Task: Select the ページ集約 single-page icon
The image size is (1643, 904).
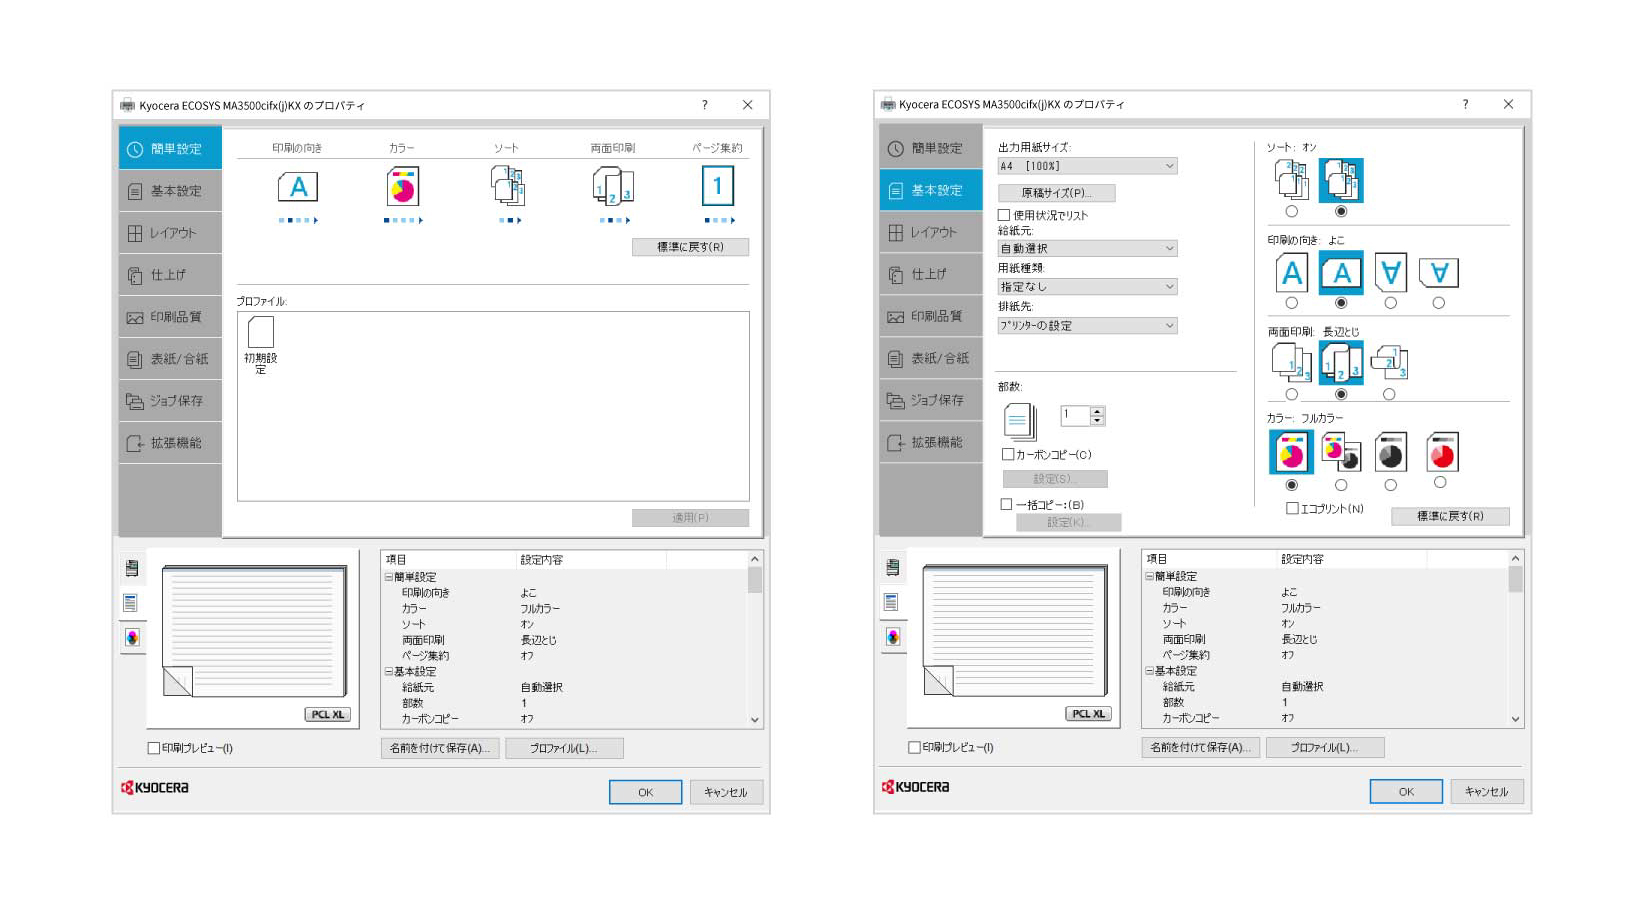Action: click(717, 184)
